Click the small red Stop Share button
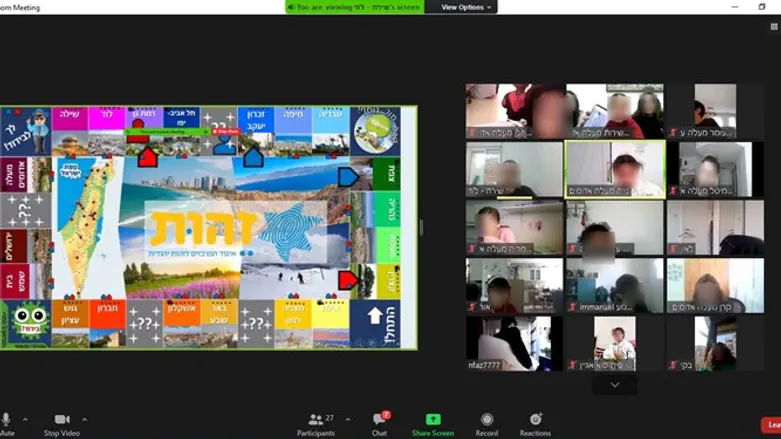 coord(226,130)
